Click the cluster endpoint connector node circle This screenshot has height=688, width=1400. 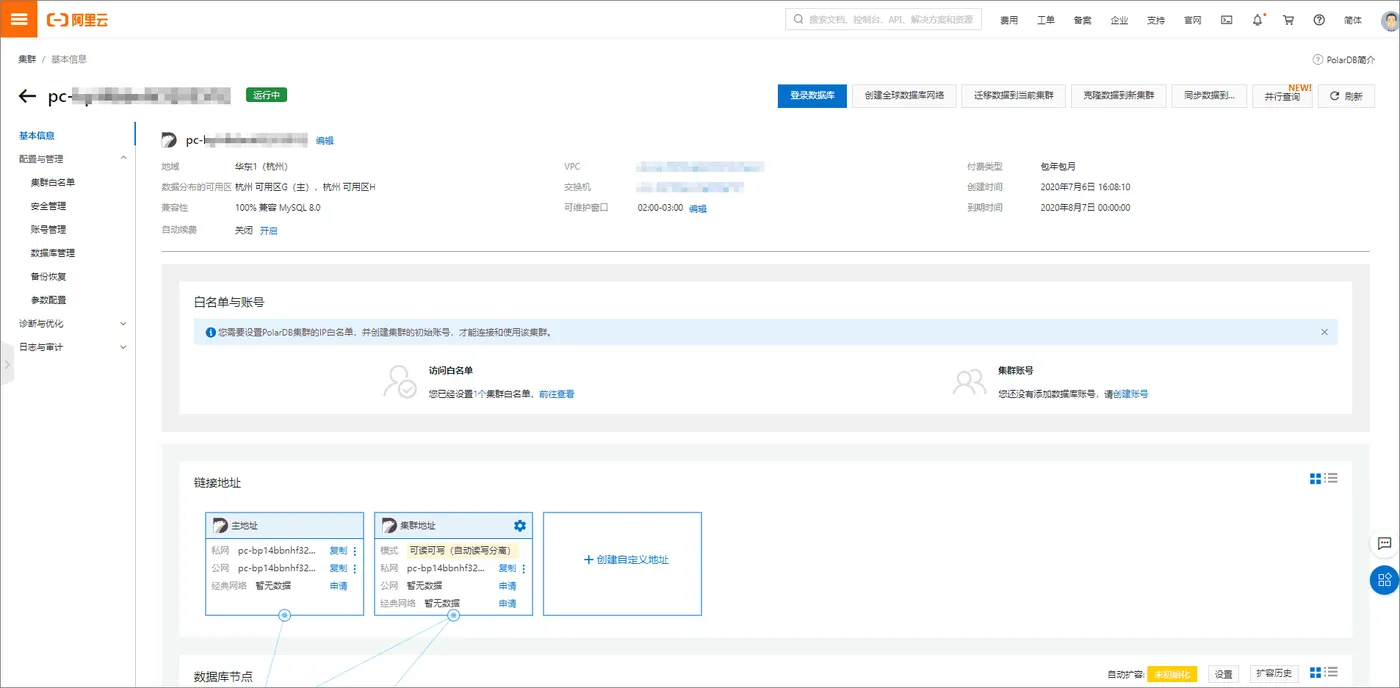pos(453,615)
